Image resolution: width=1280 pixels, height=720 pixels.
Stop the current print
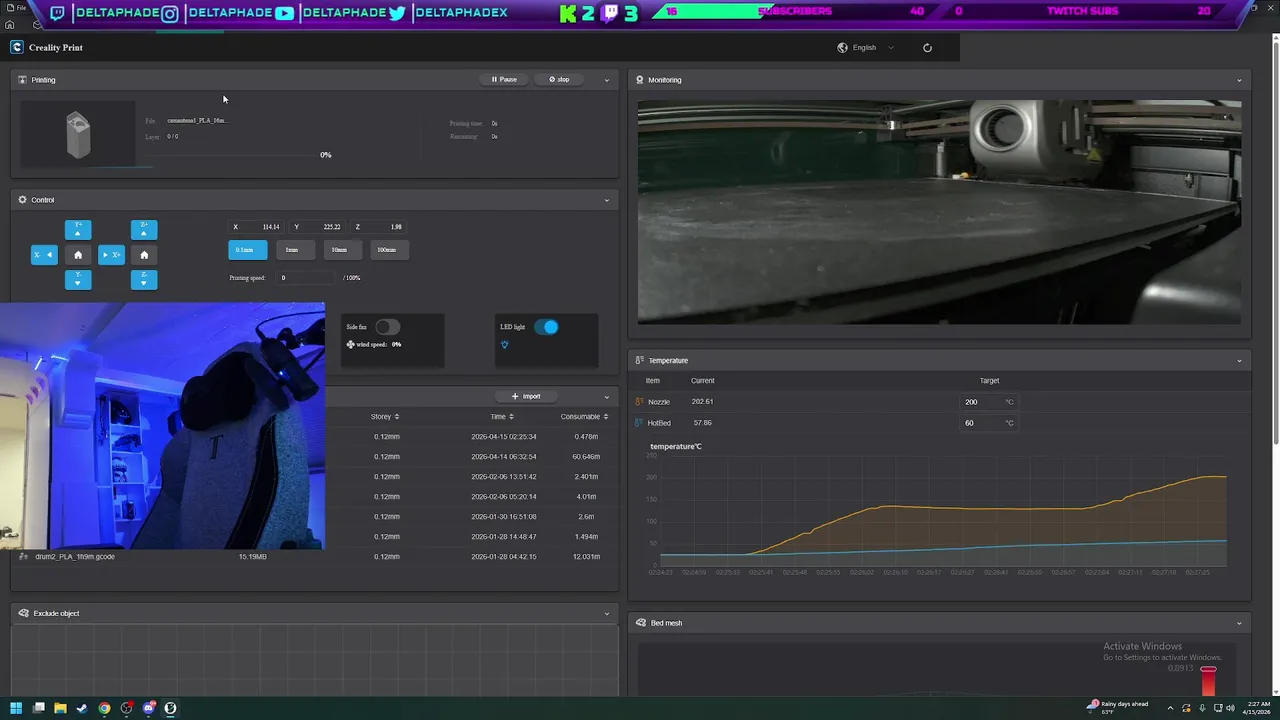pos(559,80)
